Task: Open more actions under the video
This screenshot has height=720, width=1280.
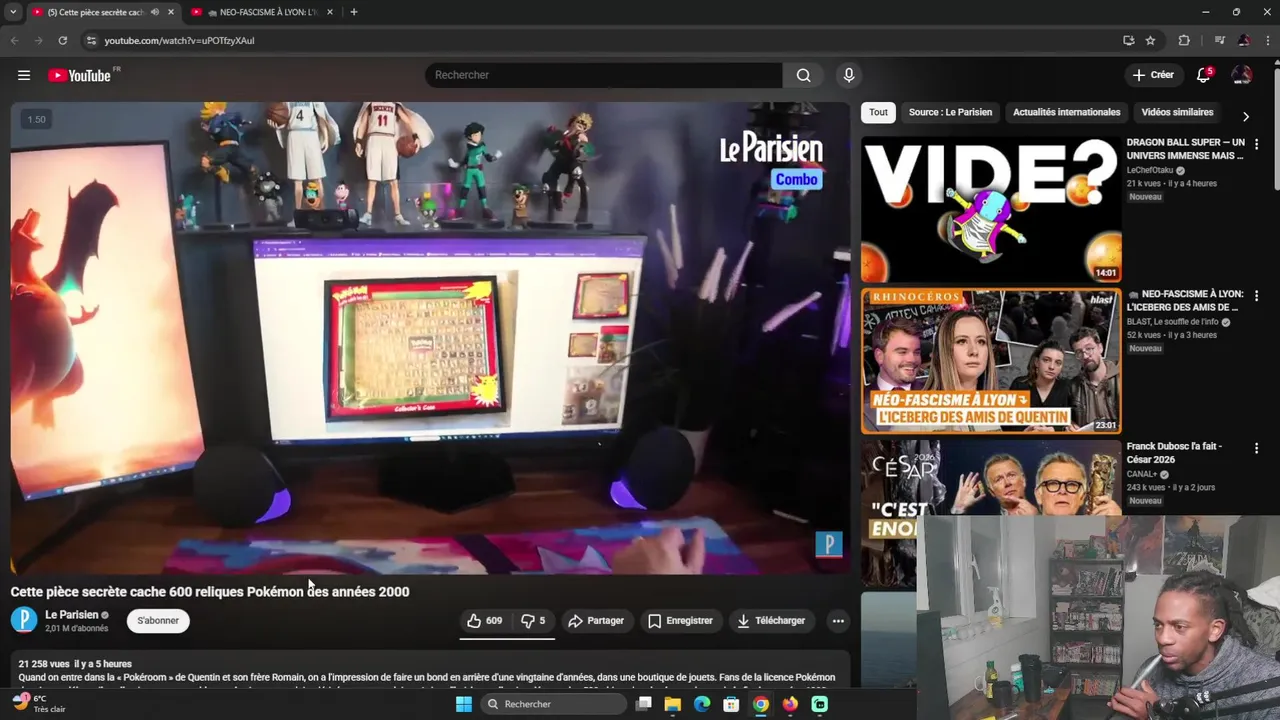Action: click(838, 621)
